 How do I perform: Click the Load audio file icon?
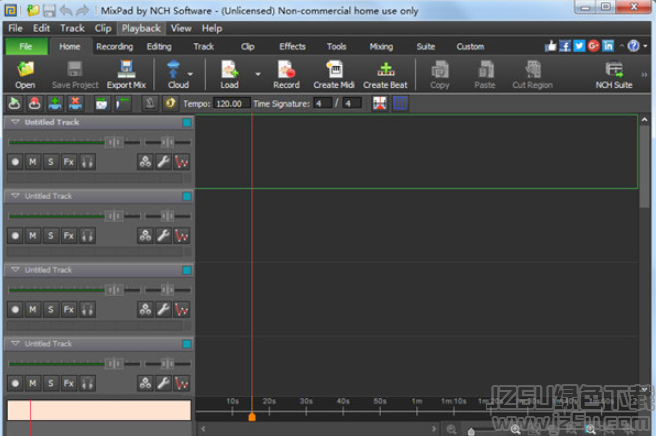[x=229, y=69]
